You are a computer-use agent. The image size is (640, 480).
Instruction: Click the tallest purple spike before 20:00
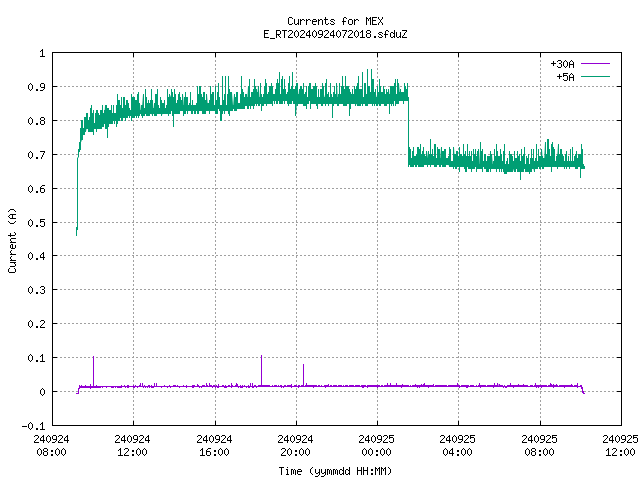[262, 371]
